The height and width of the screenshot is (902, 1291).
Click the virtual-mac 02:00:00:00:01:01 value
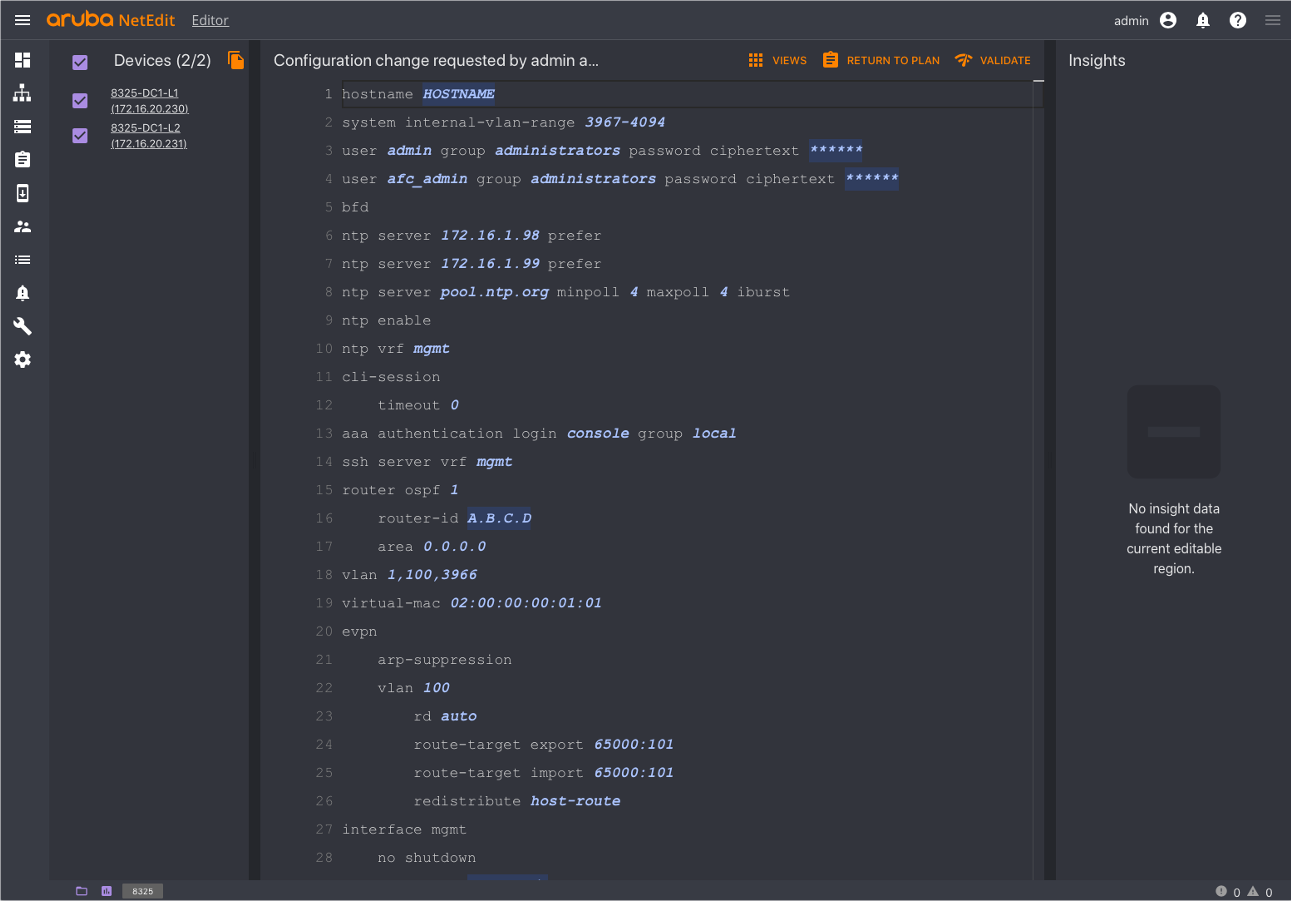pyautogui.click(x=526, y=603)
